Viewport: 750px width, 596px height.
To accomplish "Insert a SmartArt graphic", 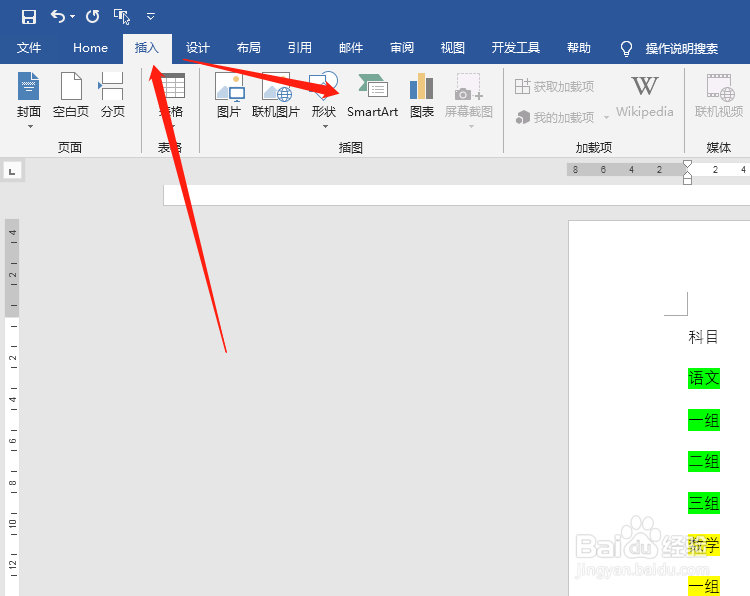I will [373, 95].
